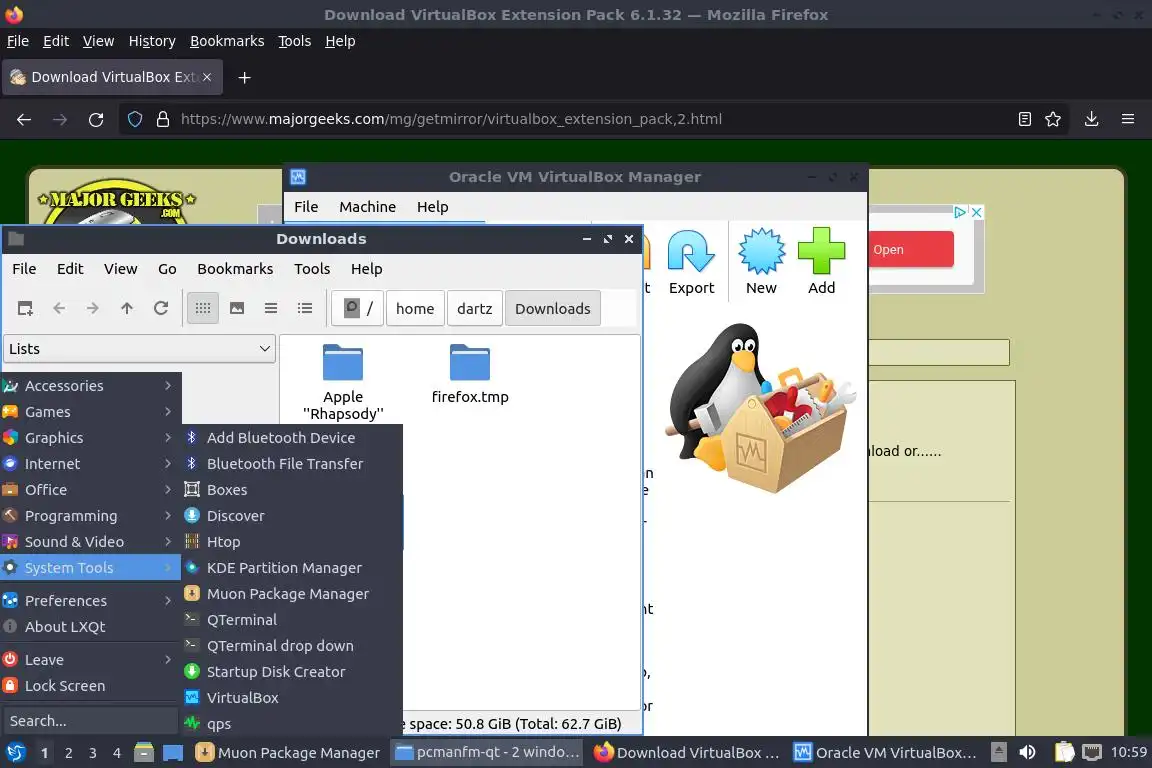
Task: Click About LXQt in the menu
Action: pyautogui.click(x=90, y=627)
